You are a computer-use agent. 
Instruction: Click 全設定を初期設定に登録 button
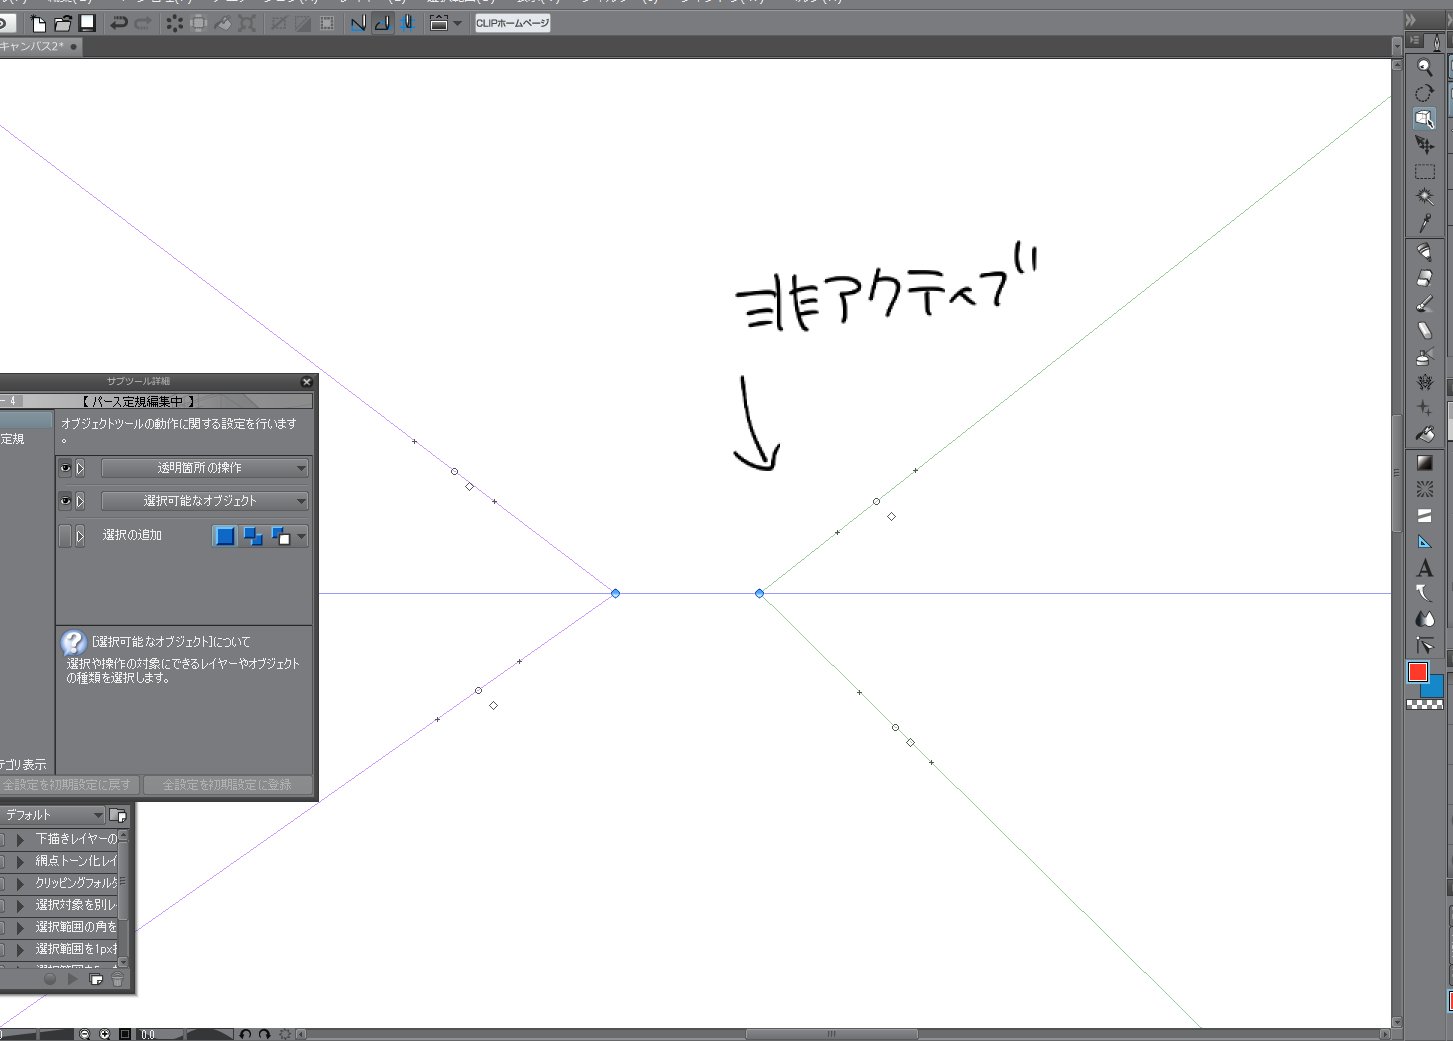tap(228, 785)
